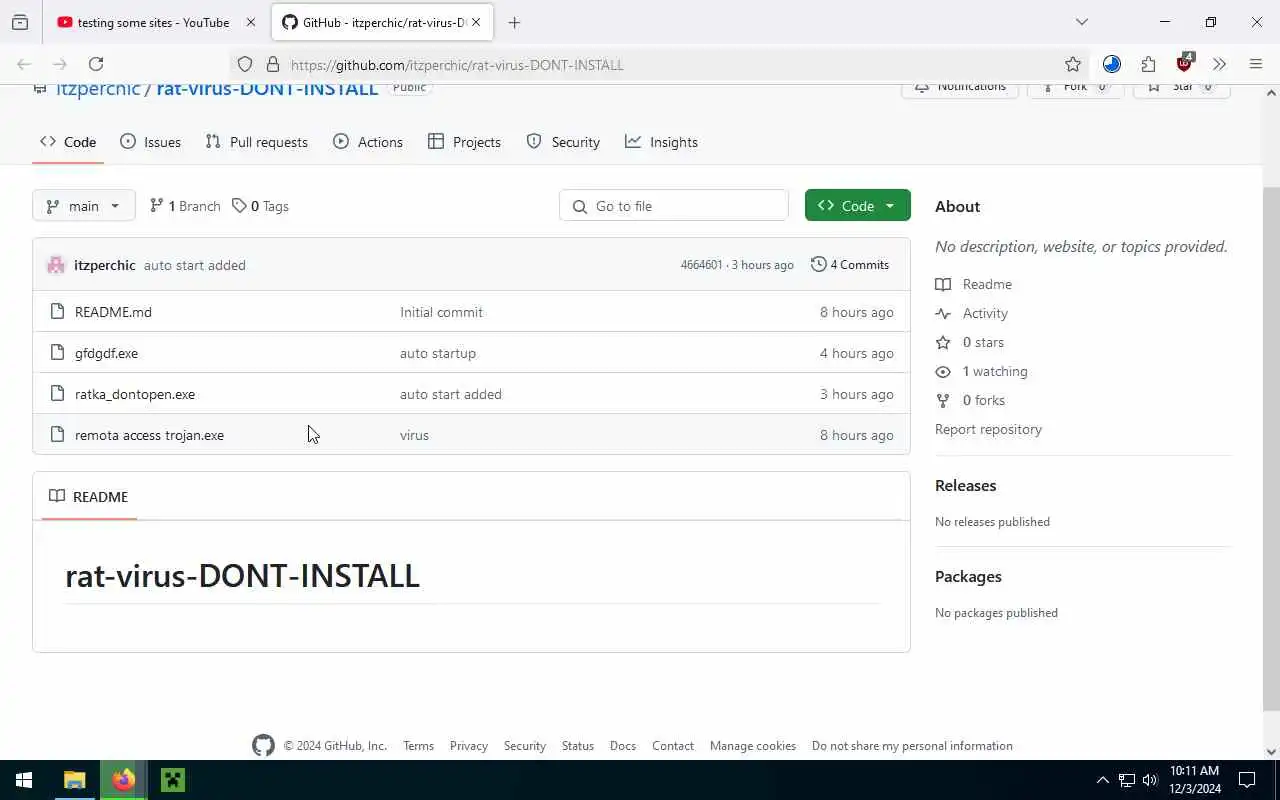Click the Firefox reload page icon

[96, 64]
